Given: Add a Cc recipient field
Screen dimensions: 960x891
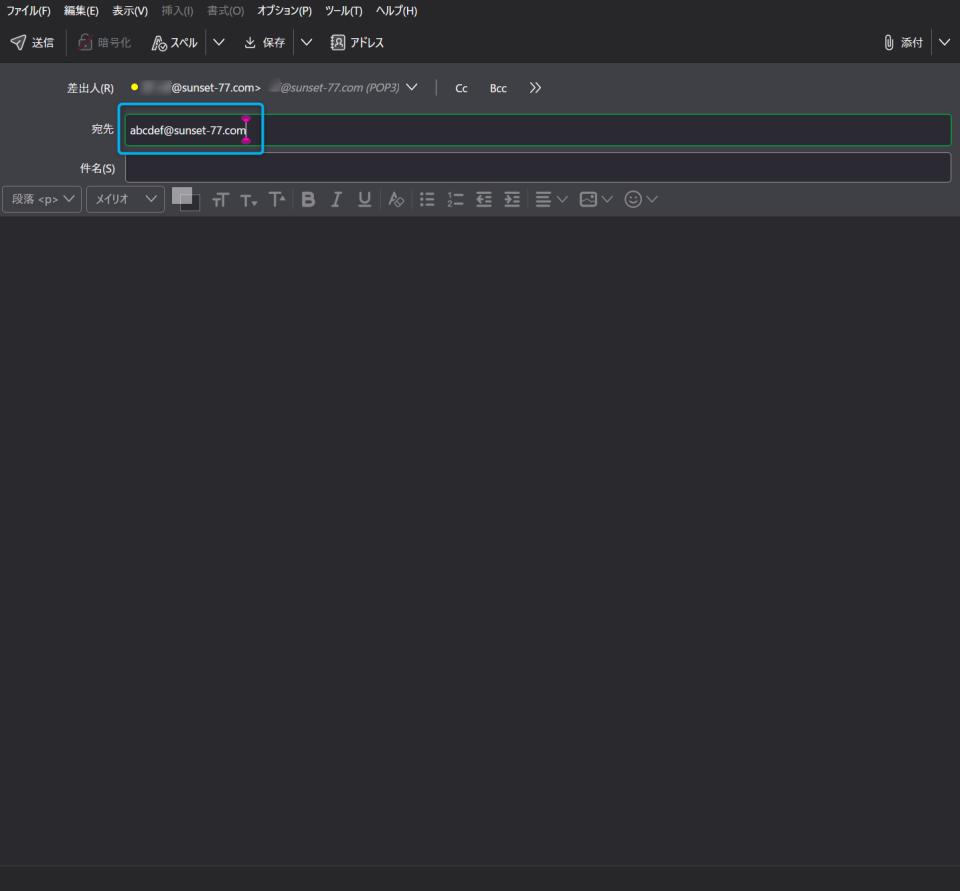Looking at the screenshot, I should pos(461,88).
